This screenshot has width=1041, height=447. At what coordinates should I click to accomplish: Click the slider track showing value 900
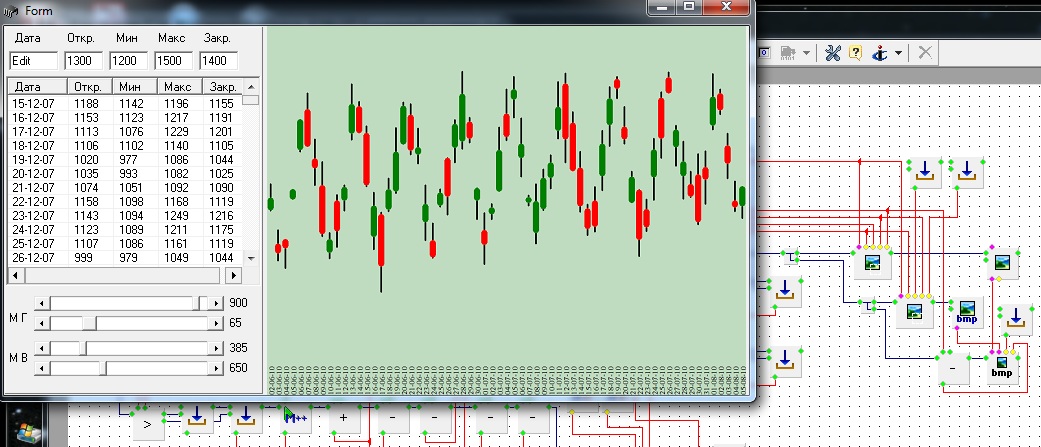point(125,302)
